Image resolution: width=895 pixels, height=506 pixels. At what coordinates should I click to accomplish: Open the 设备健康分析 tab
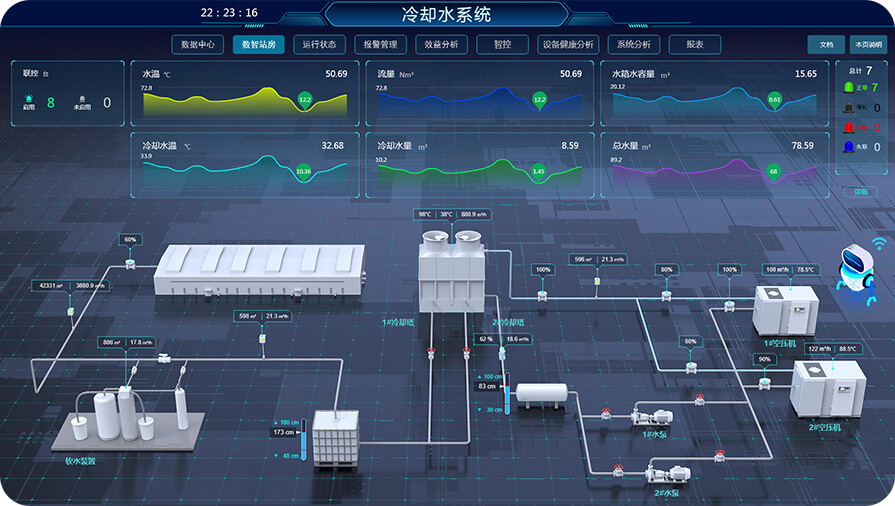tap(567, 45)
